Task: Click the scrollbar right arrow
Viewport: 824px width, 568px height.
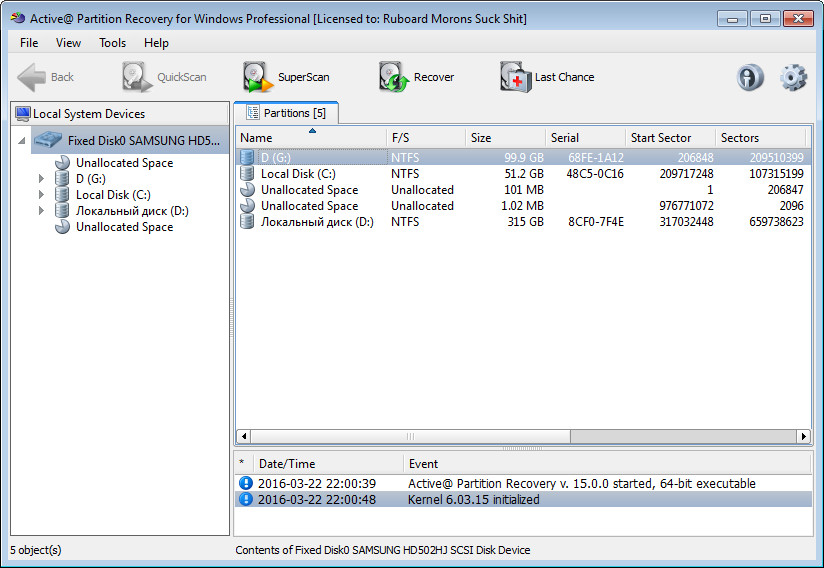Action: [804, 436]
